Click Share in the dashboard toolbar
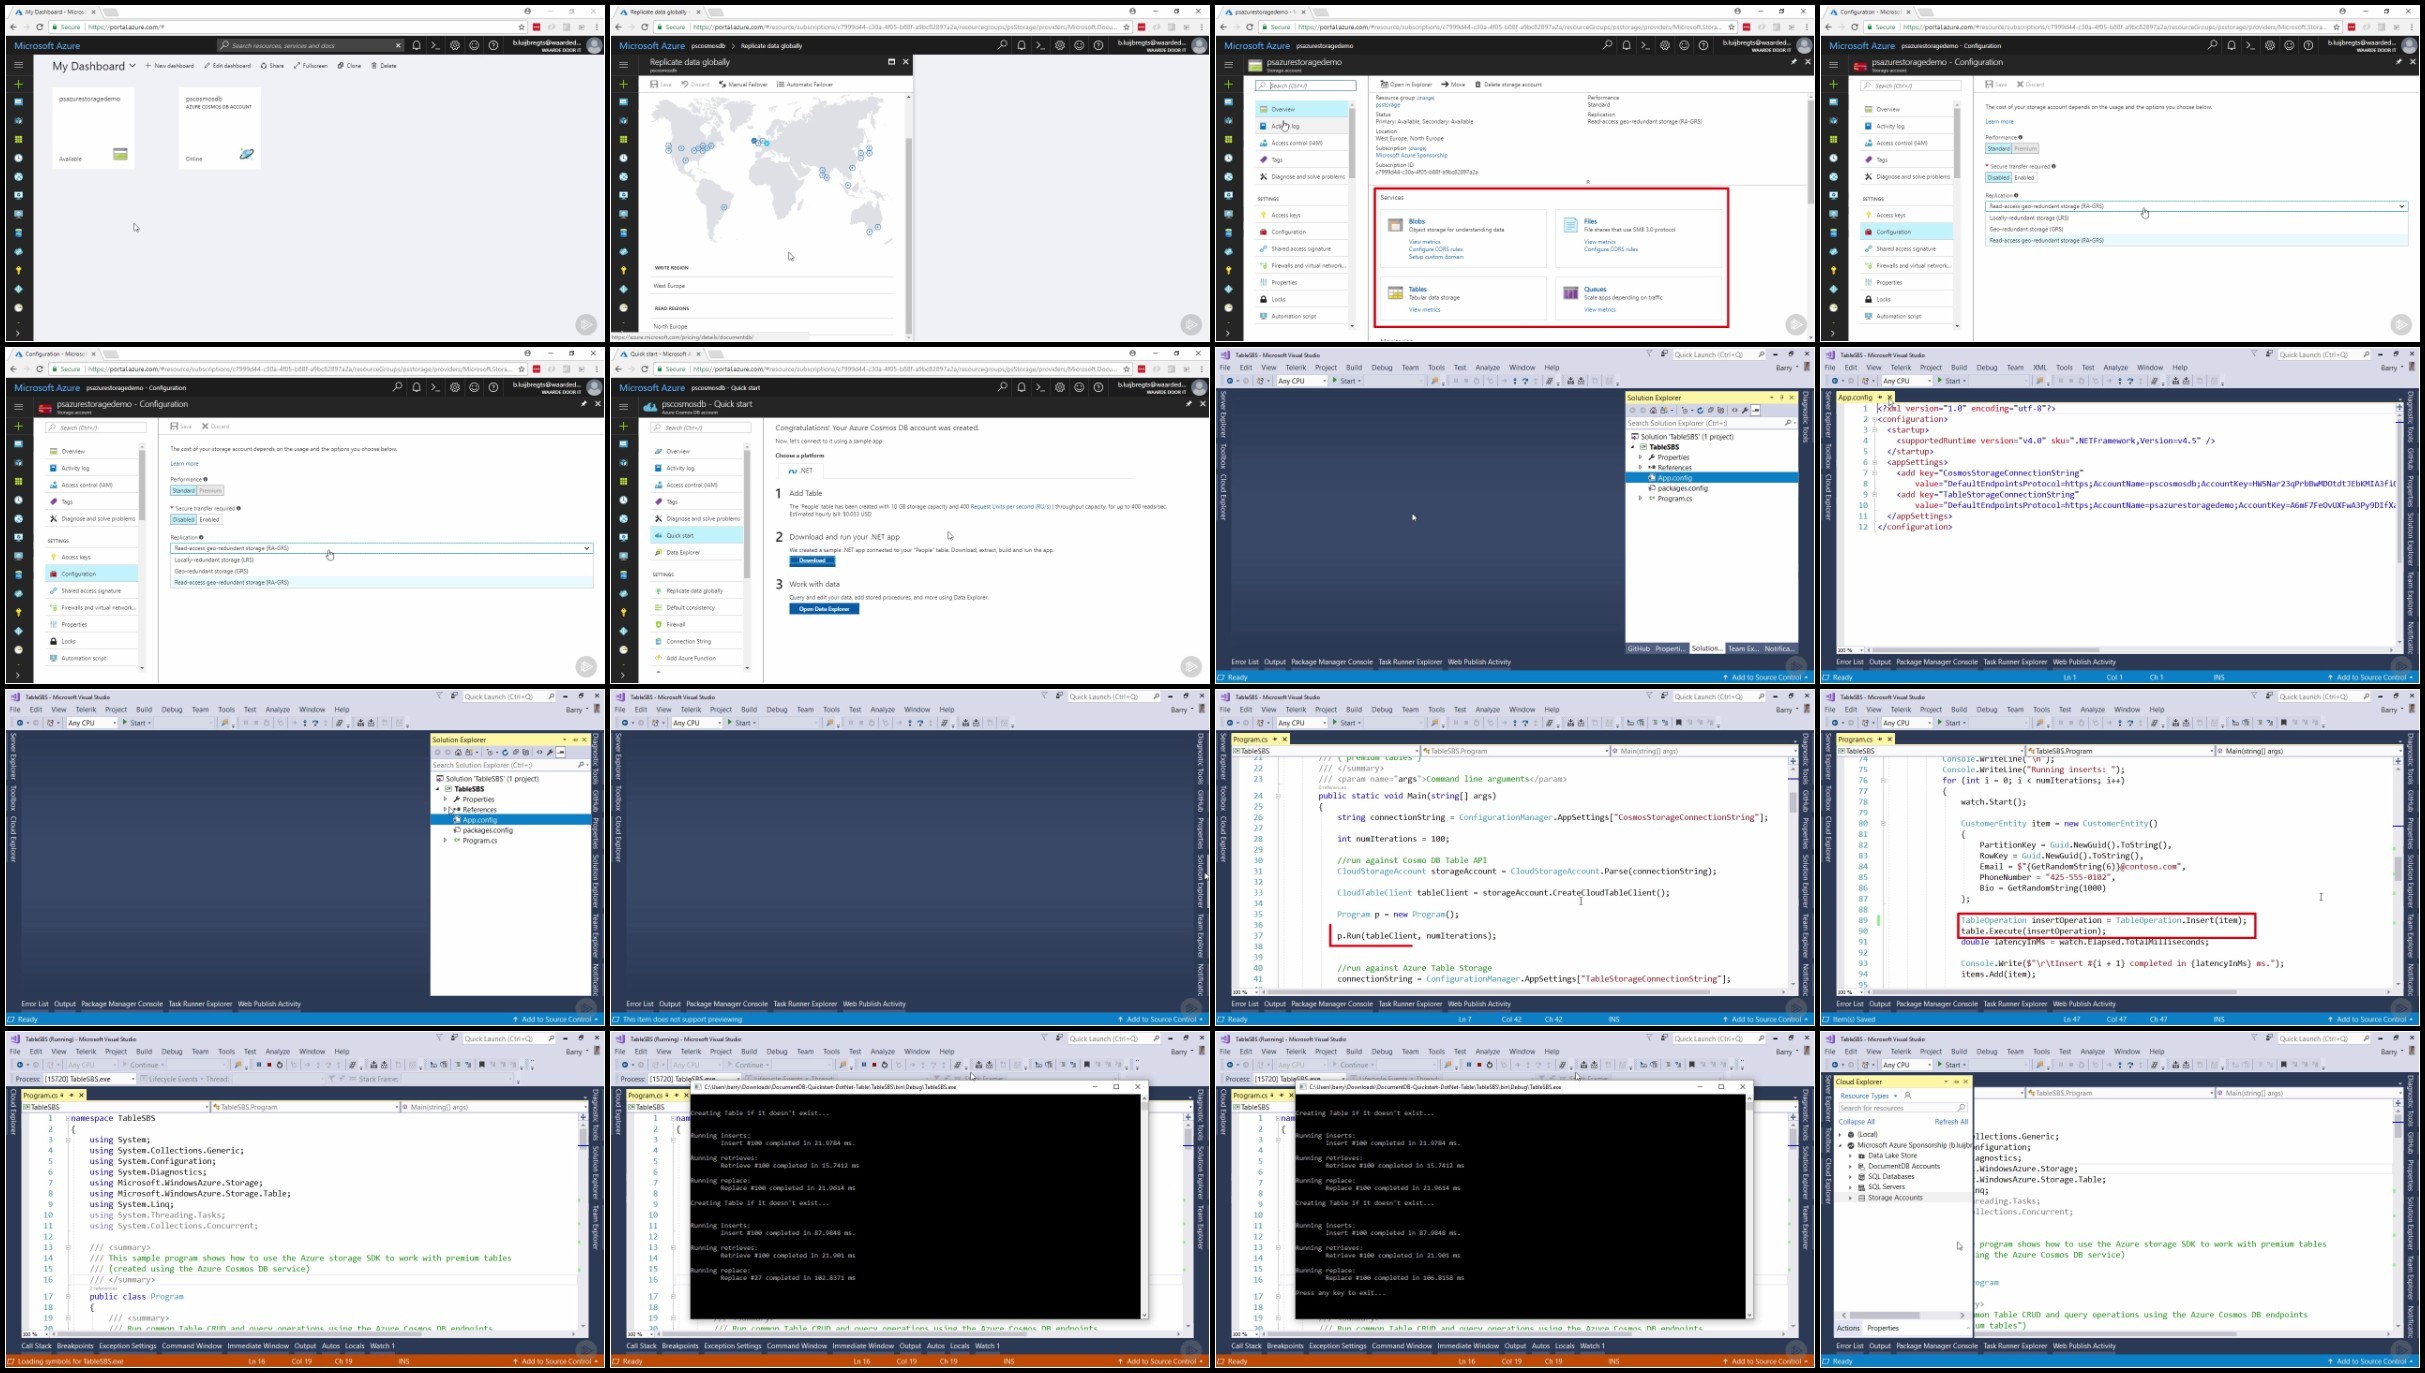 [273, 66]
